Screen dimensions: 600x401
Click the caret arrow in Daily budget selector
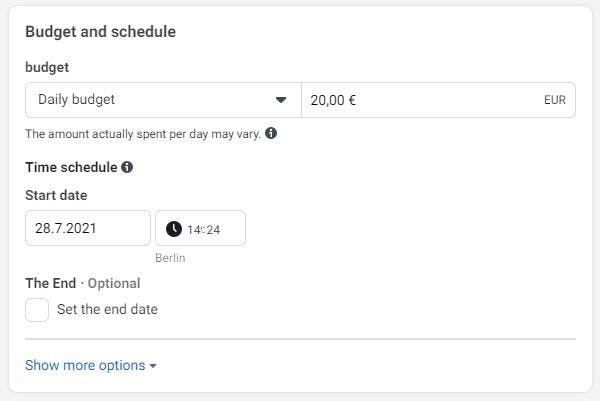[281, 100]
